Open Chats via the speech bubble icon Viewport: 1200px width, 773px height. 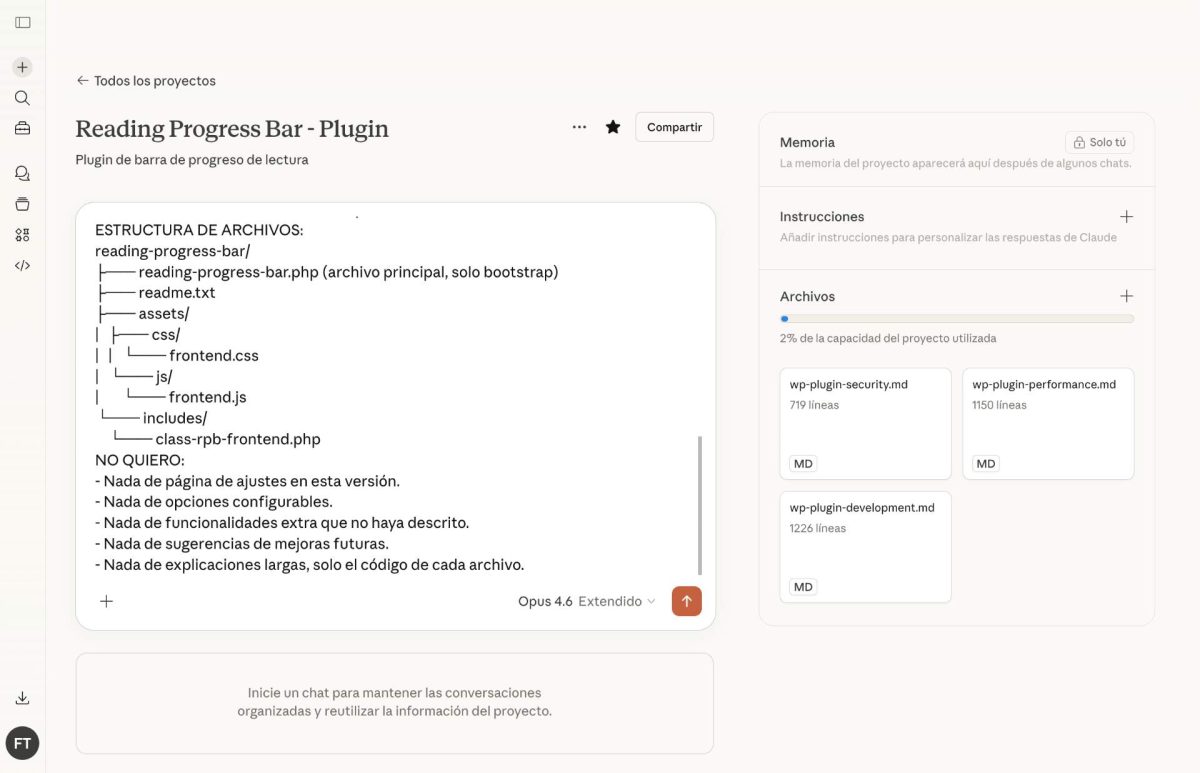22,173
